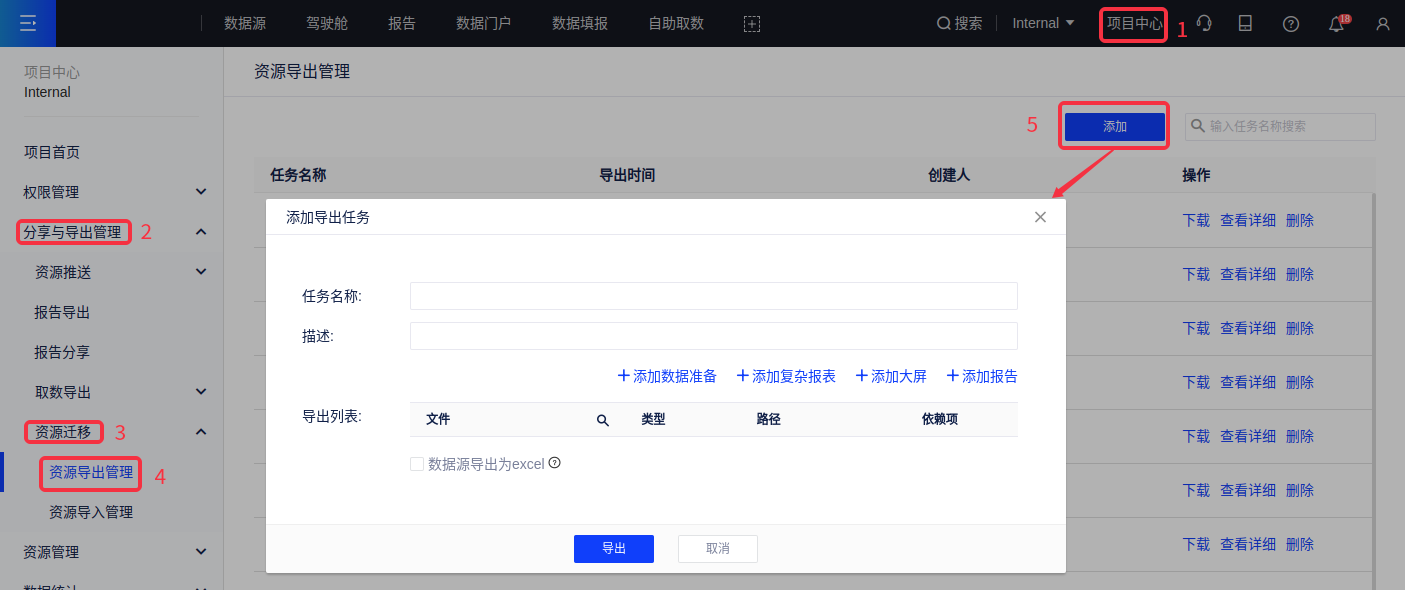Click the hamburger menu icon top-left

pyautogui.click(x=27, y=23)
